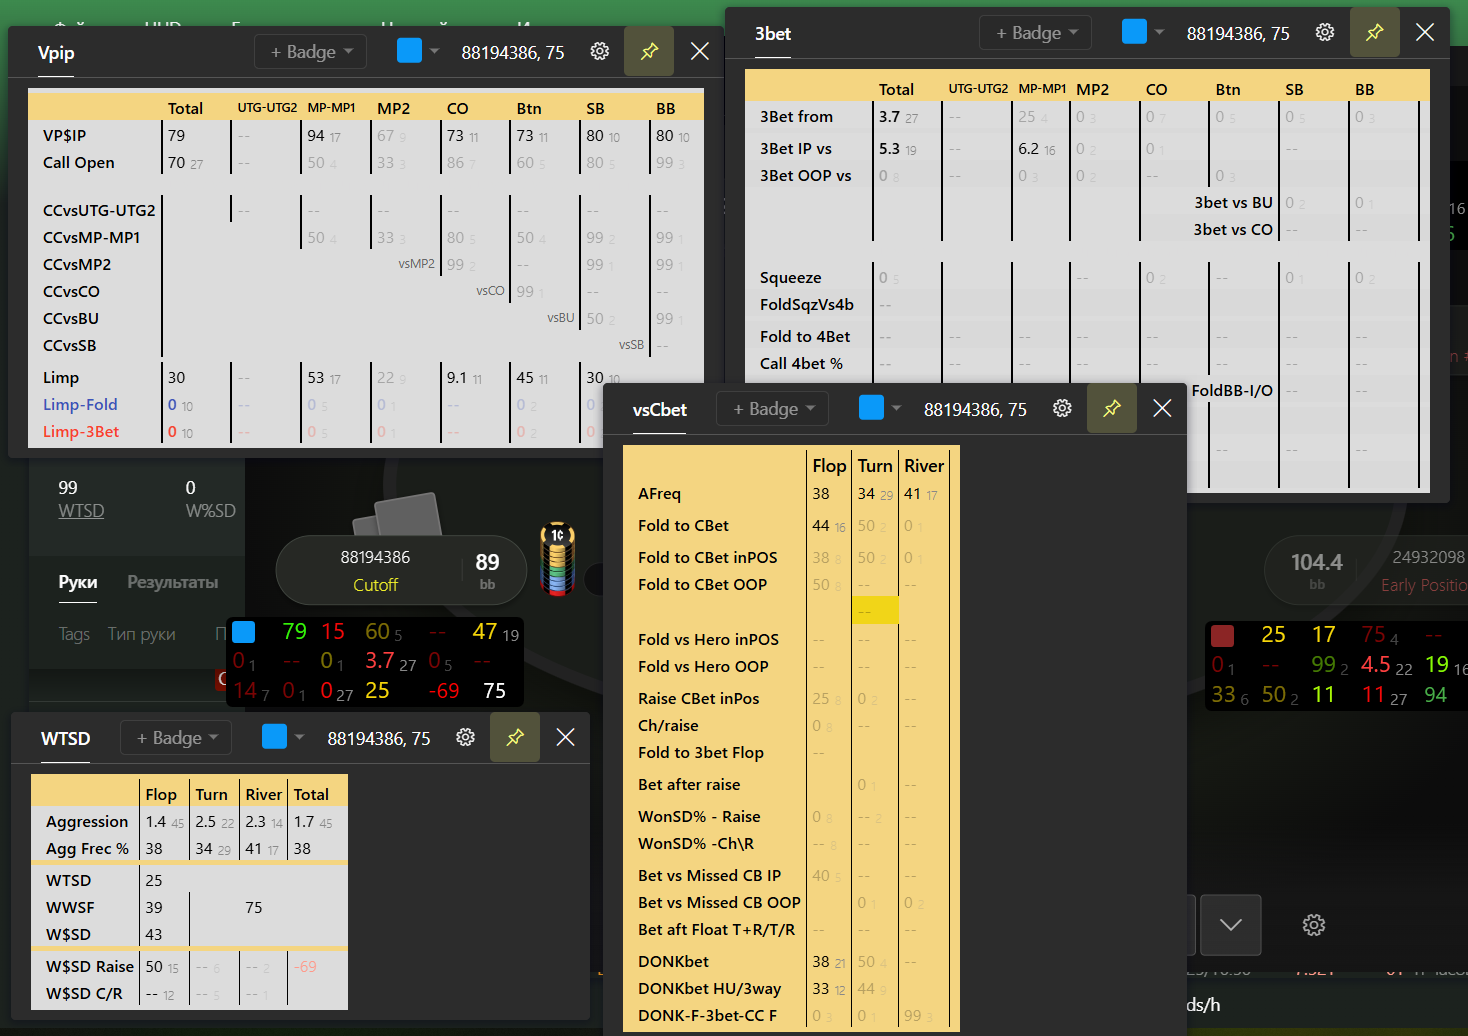Click Fold to CBet row label
The image size is (1468, 1036).
[x=683, y=525]
